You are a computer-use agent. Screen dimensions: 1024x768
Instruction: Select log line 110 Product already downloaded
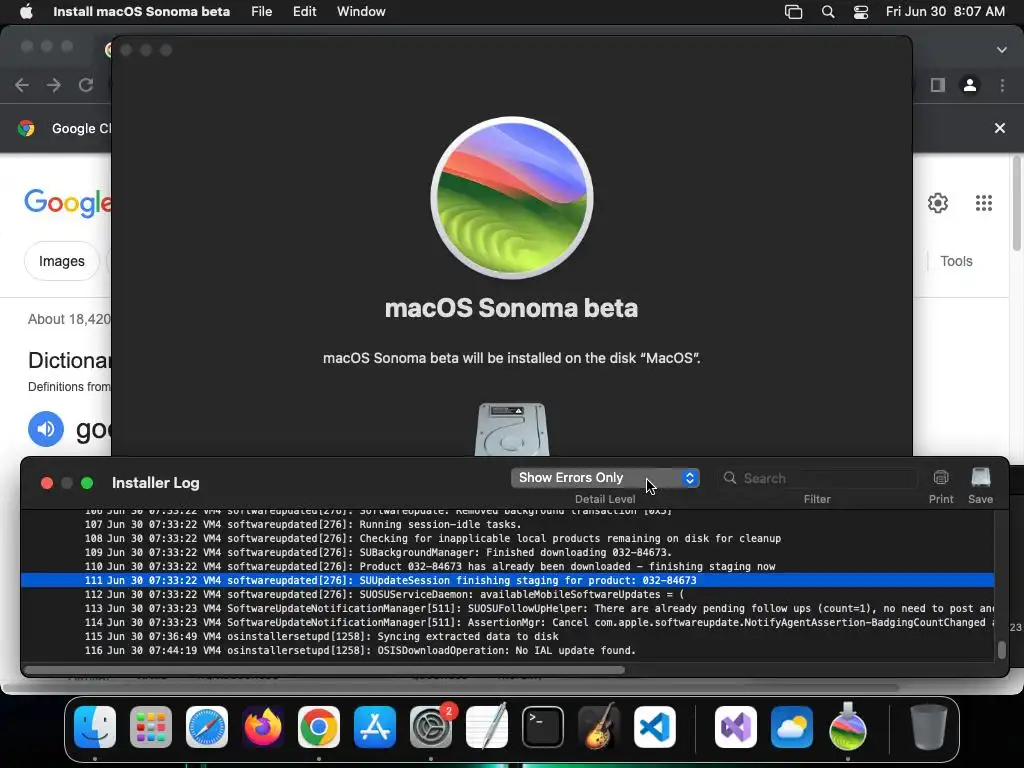pos(507,567)
